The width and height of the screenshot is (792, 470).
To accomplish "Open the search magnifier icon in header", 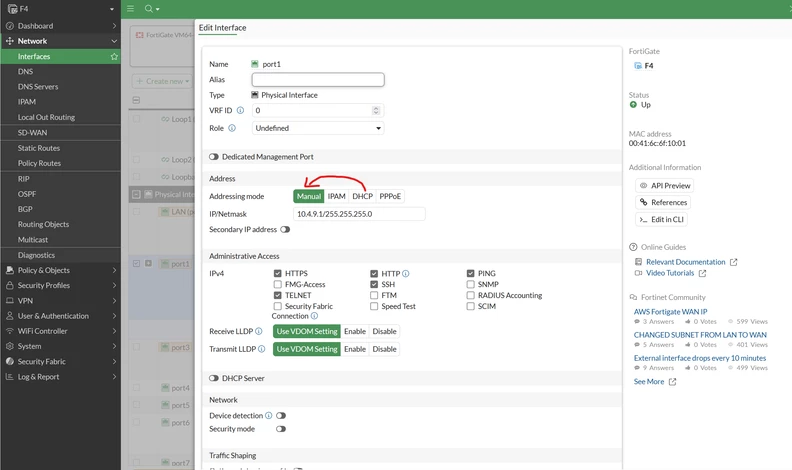I will [x=148, y=9].
